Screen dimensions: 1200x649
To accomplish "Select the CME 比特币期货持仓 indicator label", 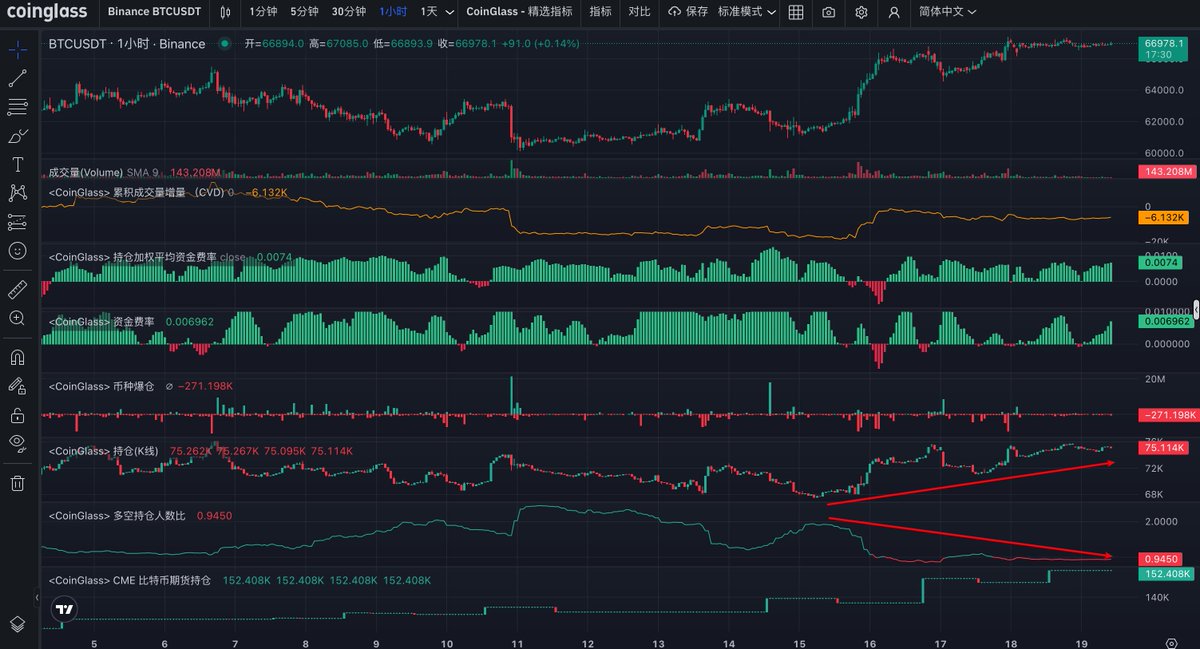I will click(x=130, y=580).
